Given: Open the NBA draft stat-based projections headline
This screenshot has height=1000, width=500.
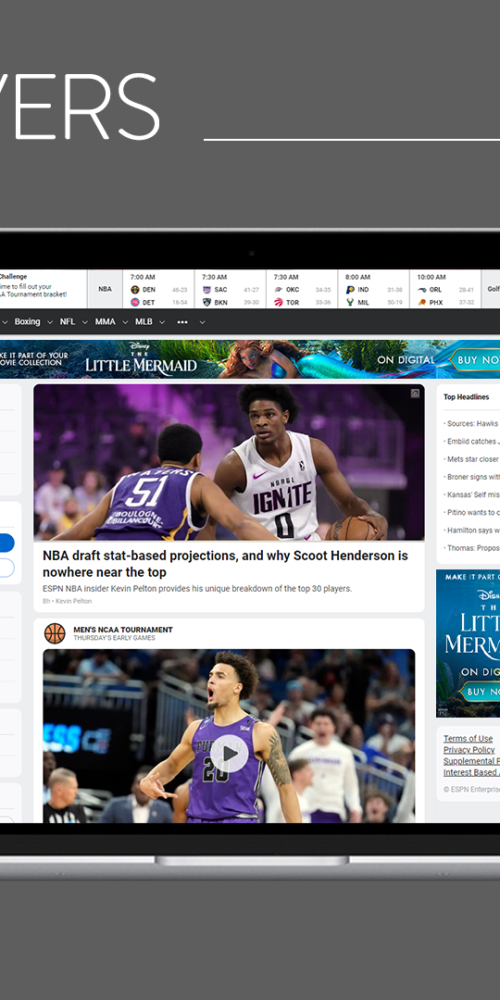Looking at the screenshot, I should click(x=225, y=564).
